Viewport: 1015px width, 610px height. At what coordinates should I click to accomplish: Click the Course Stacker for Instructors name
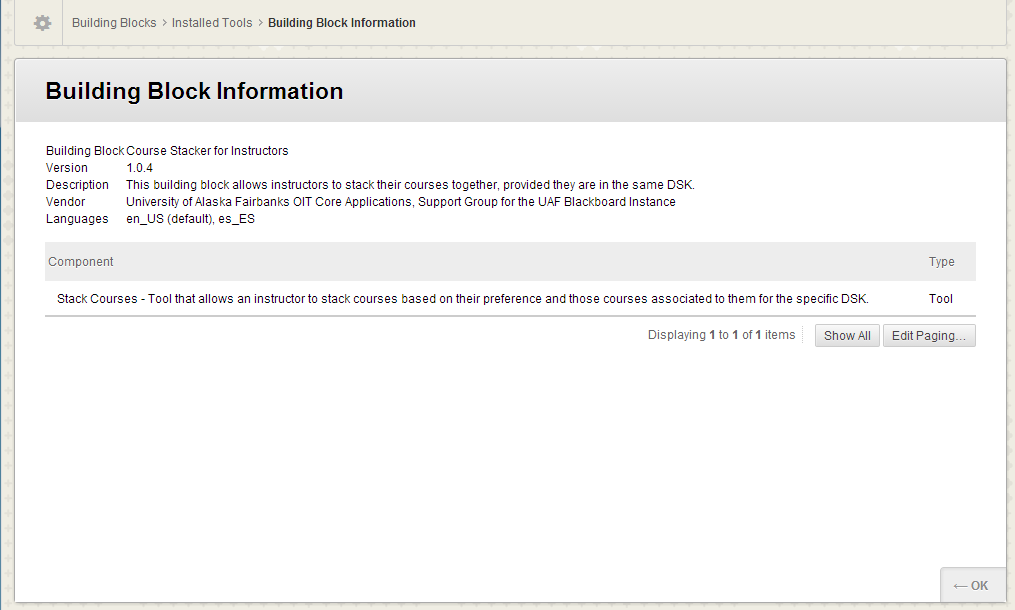207,151
